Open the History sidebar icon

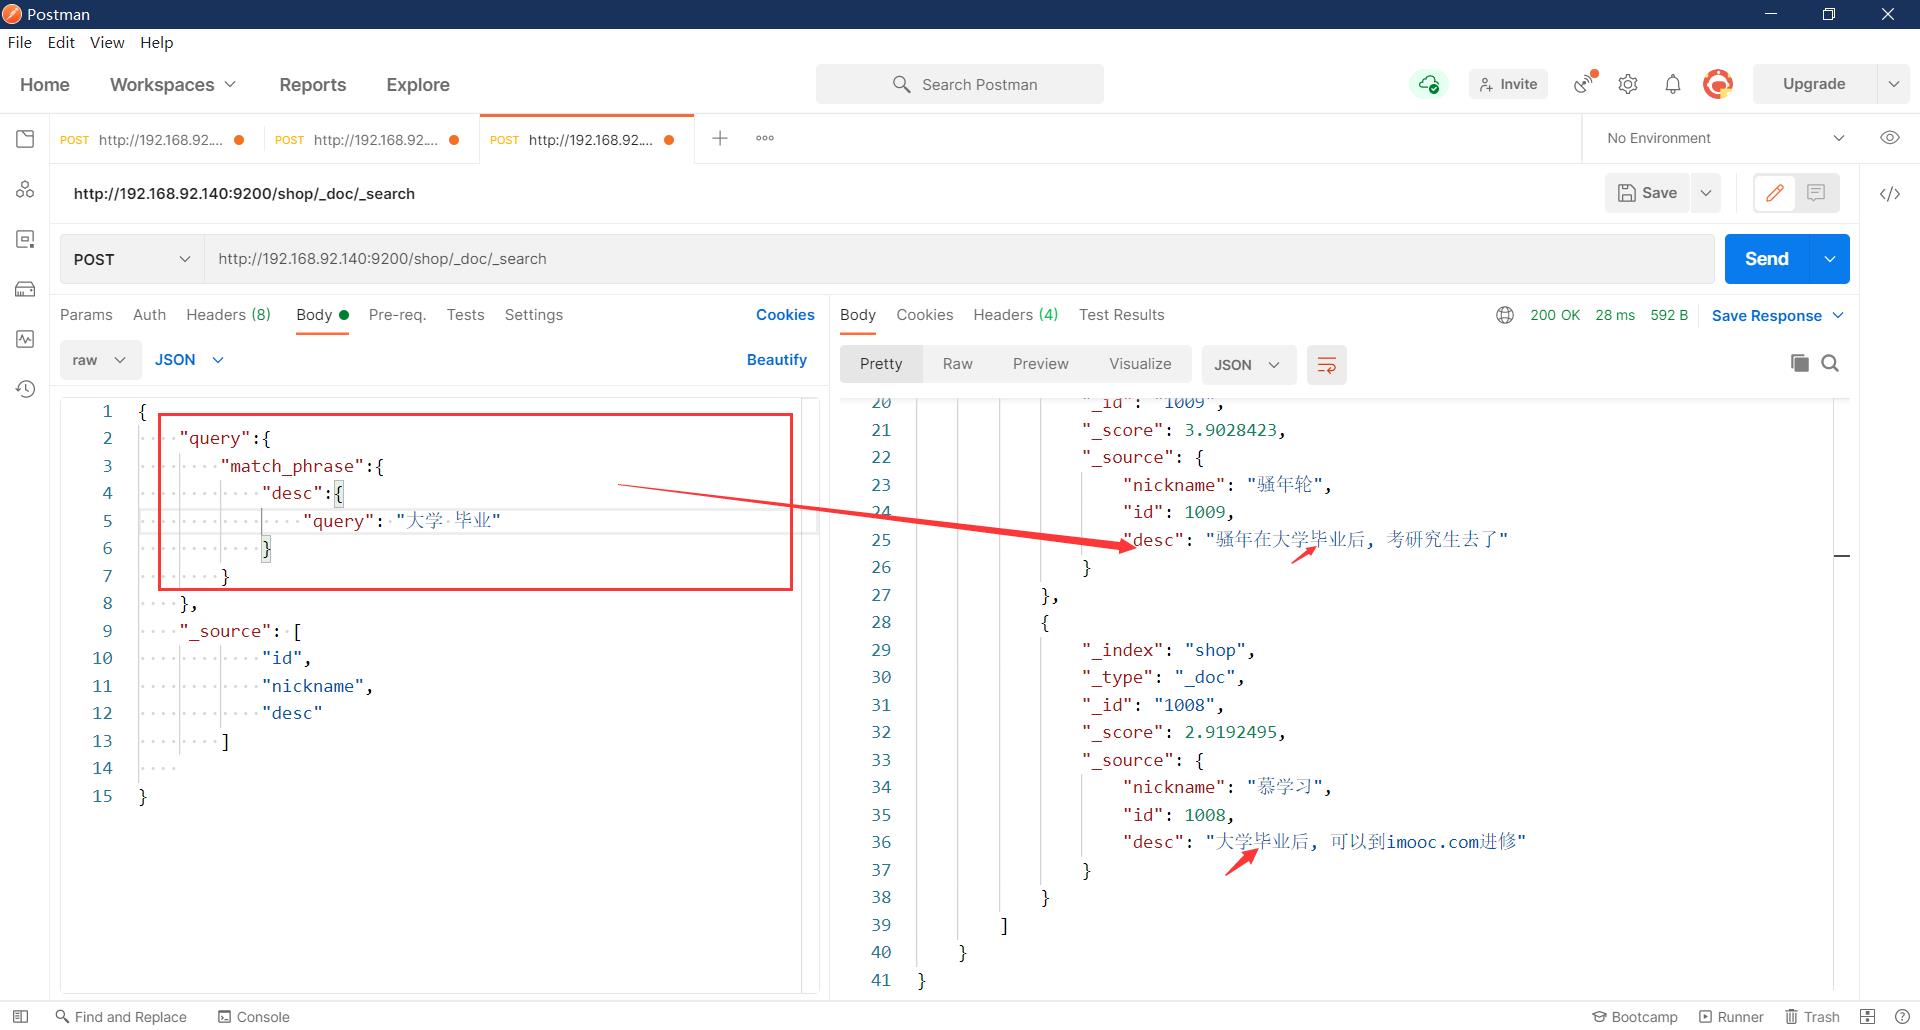coord(25,389)
